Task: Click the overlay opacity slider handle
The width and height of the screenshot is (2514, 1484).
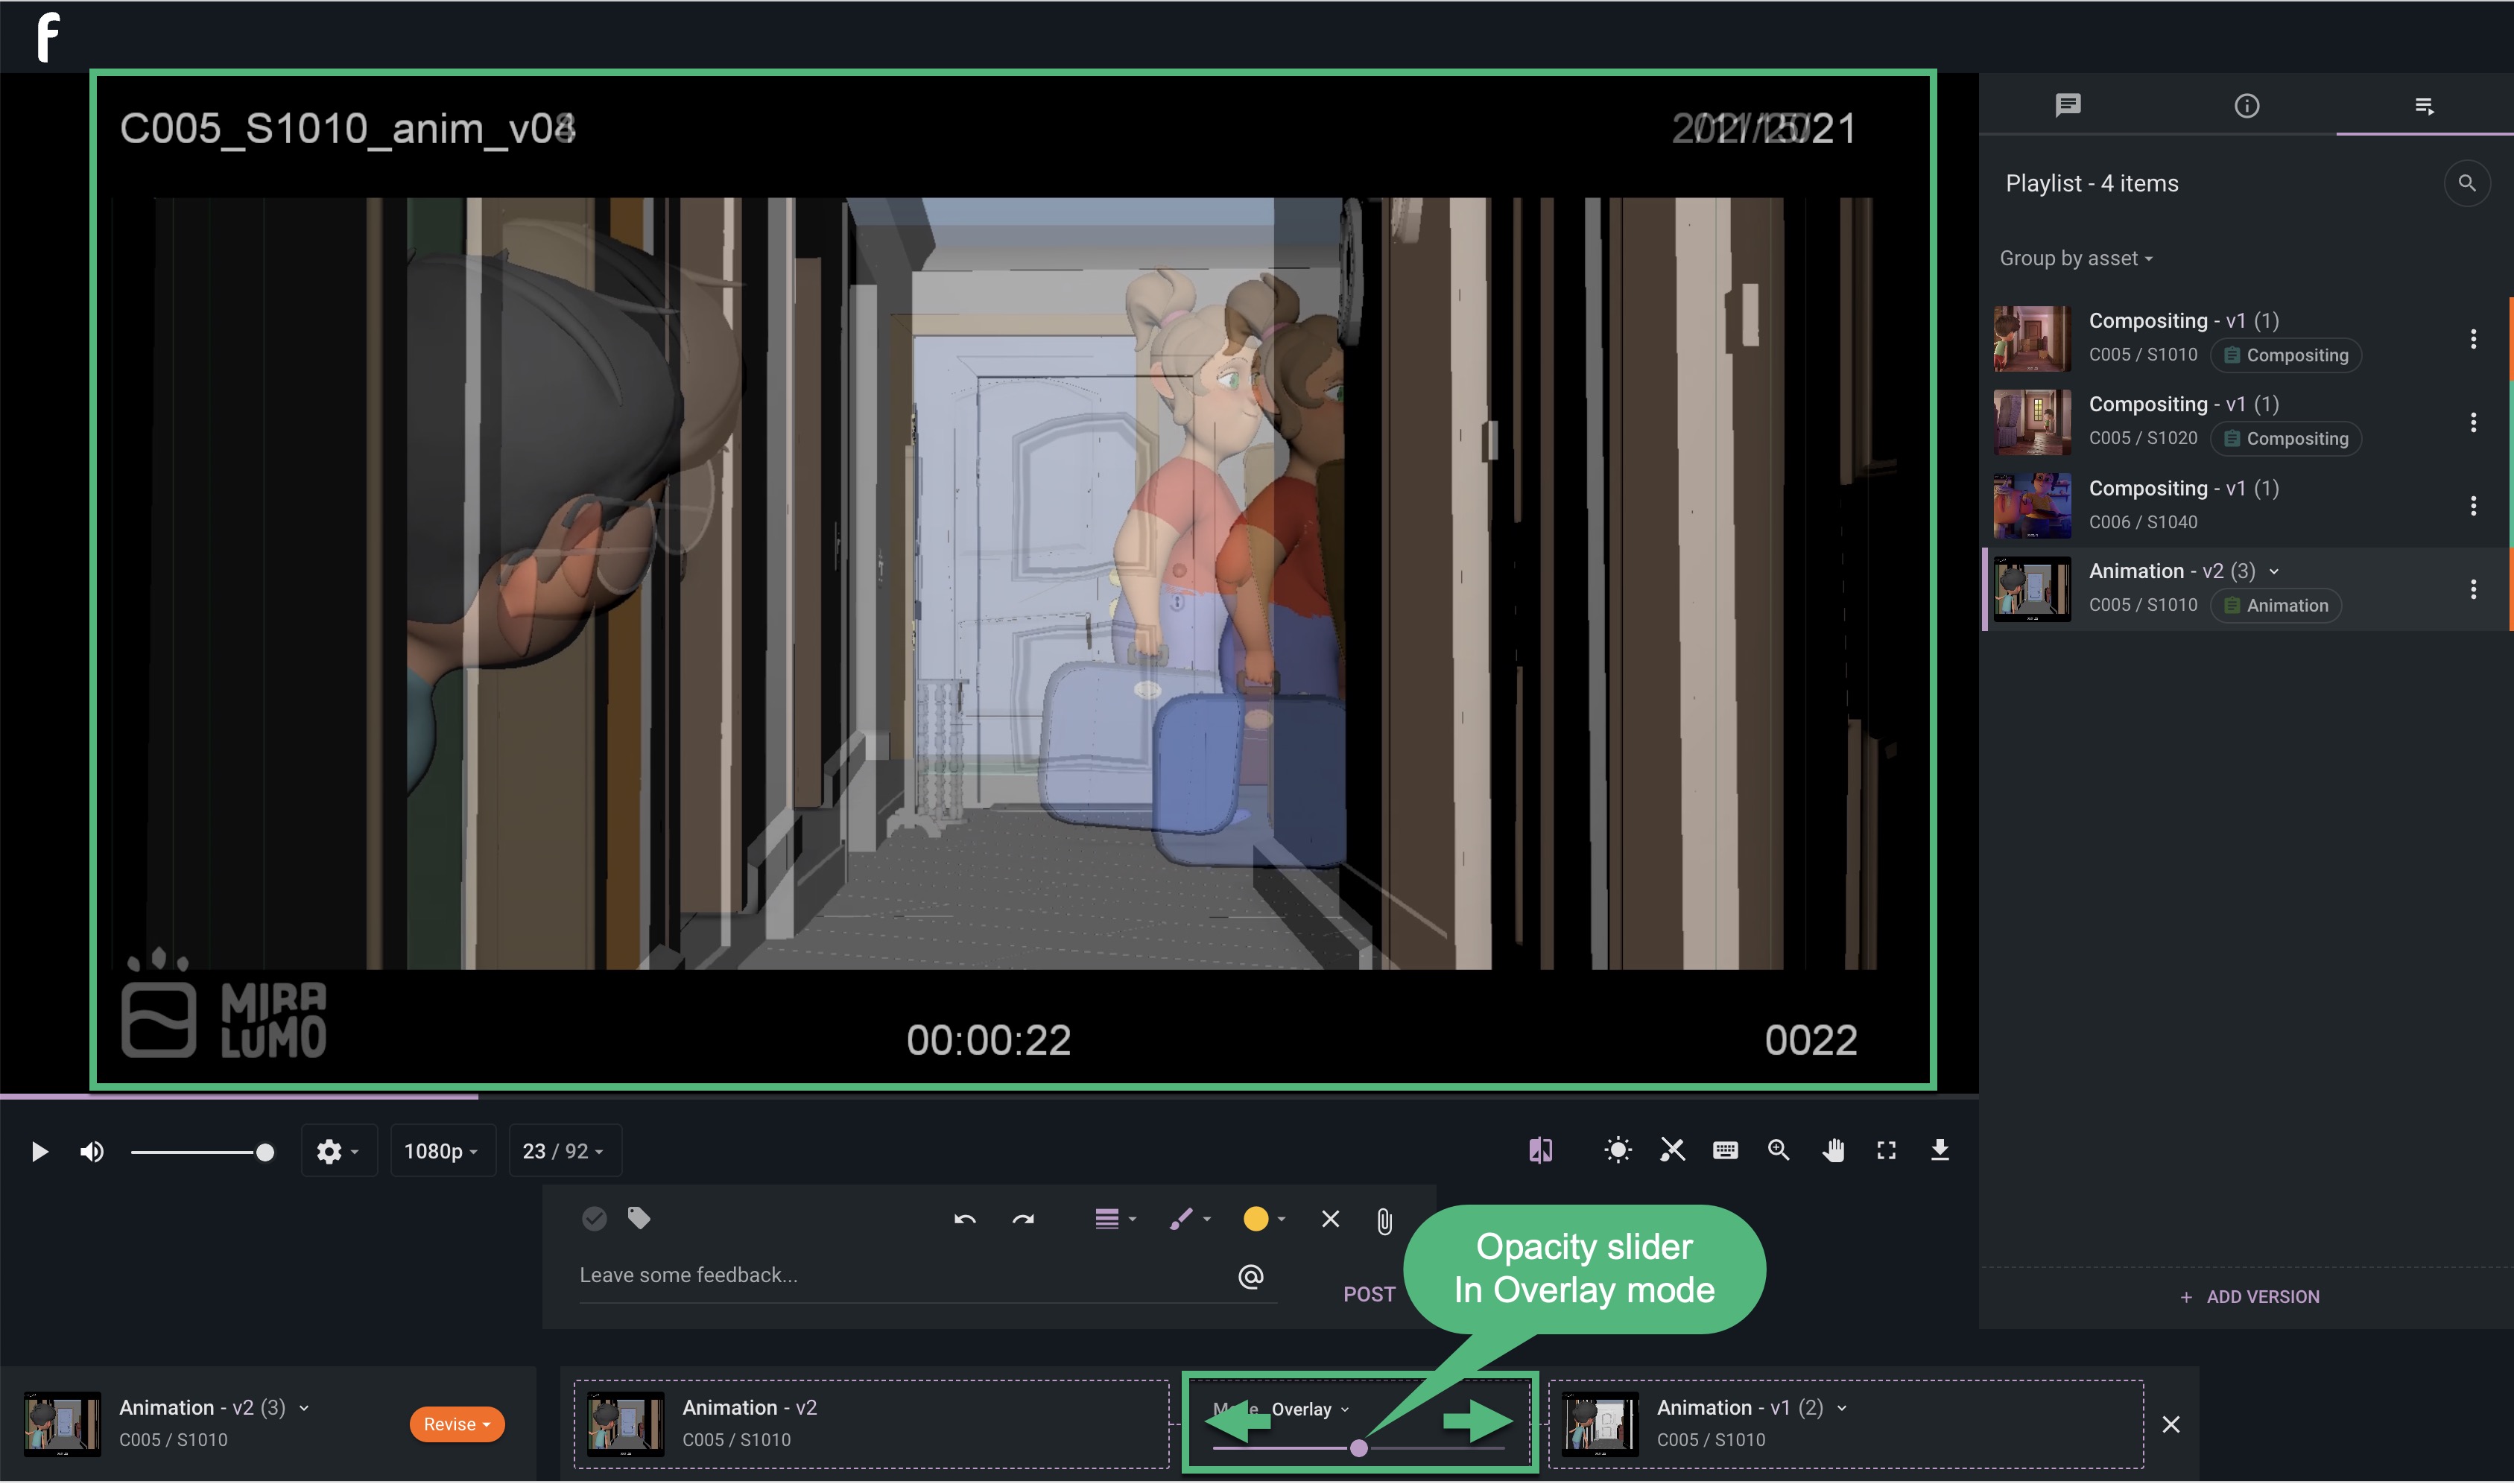Action: pyautogui.click(x=1358, y=1449)
